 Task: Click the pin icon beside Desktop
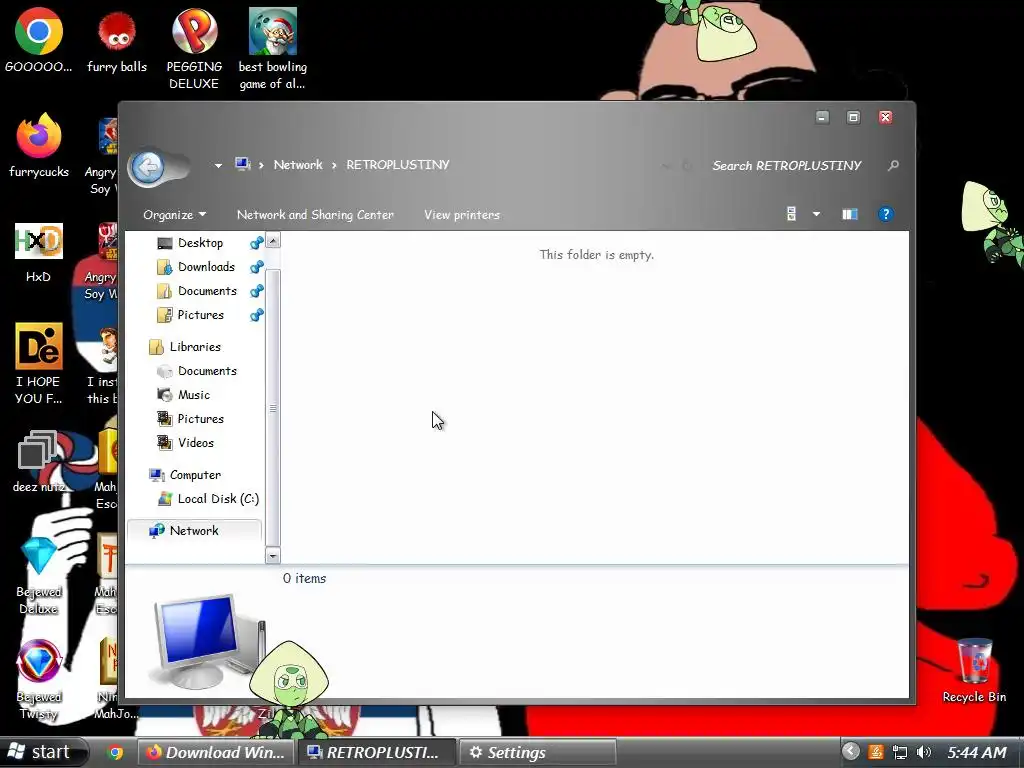[x=257, y=243]
